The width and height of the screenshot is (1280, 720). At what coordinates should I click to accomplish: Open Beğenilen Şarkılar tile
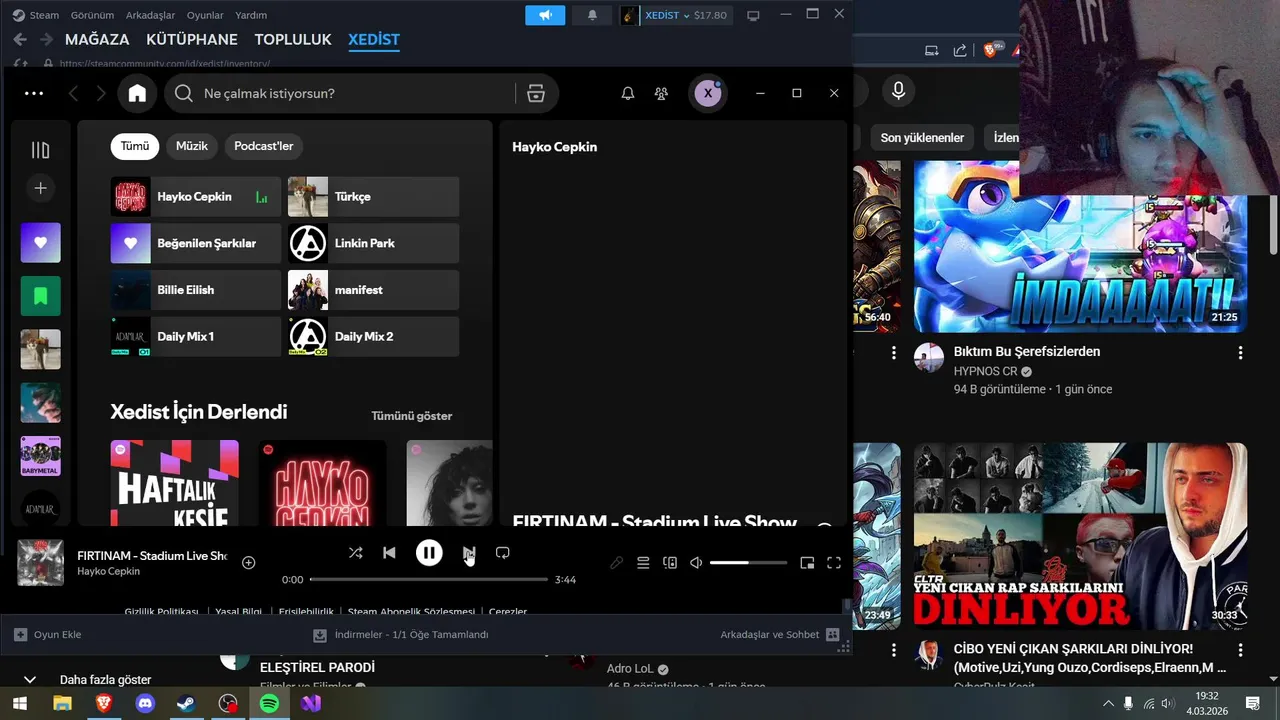coord(196,243)
